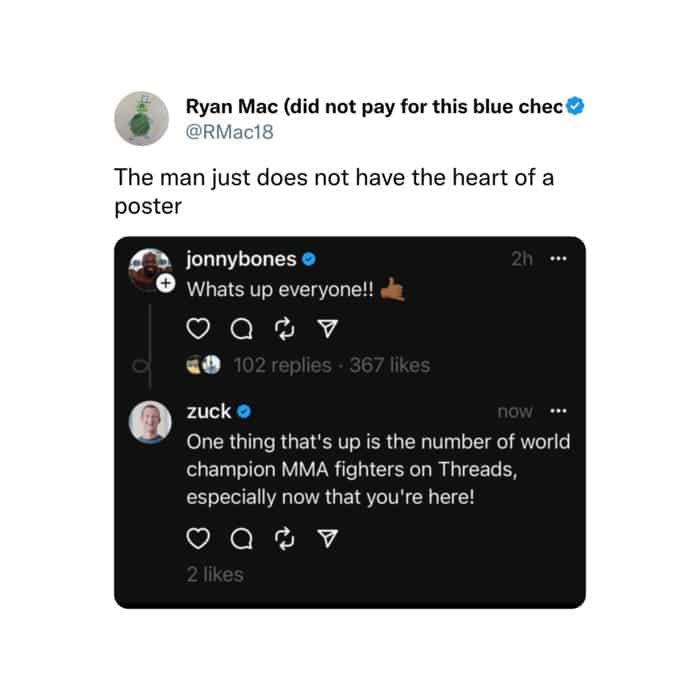Repost zuck's reply
This screenshot has width=700, height=700.
(284, 539)
